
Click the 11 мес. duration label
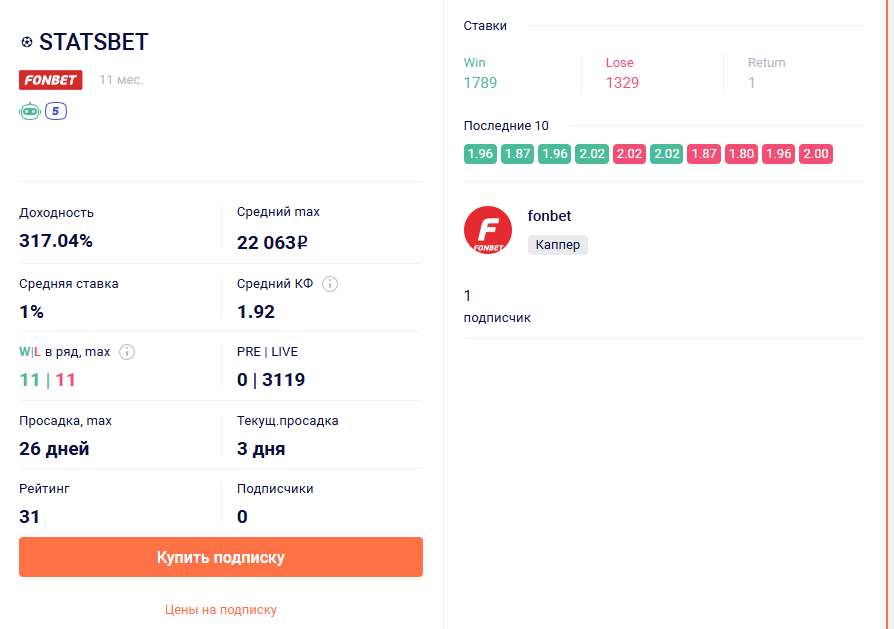[x=121, y=80]
